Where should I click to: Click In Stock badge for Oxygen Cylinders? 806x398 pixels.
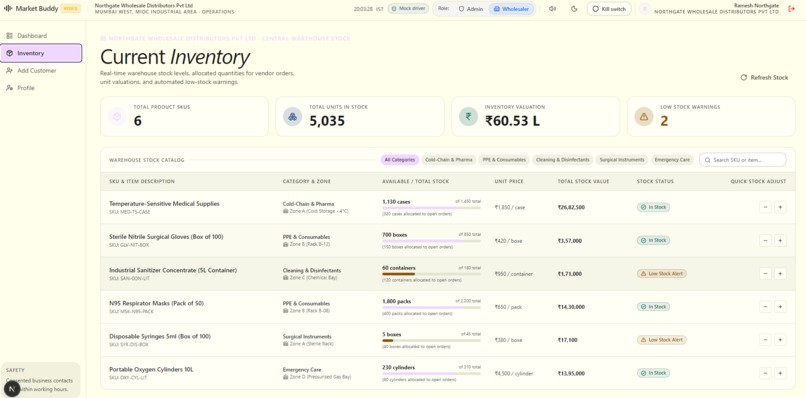pos(653,373)
